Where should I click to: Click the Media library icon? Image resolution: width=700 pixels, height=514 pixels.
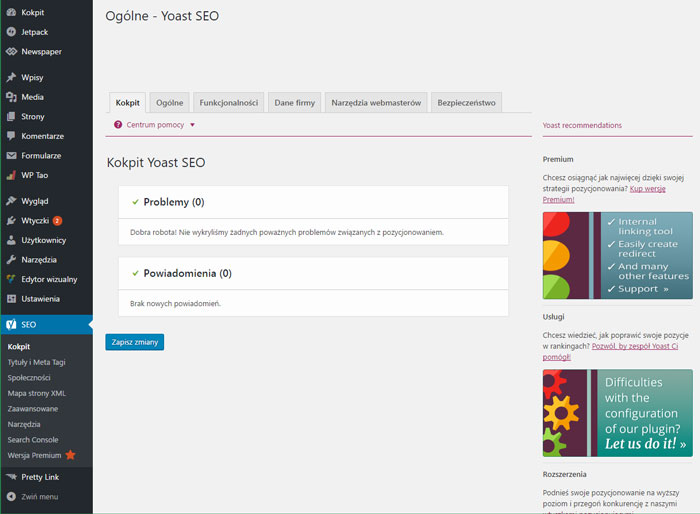click(11, 97)
